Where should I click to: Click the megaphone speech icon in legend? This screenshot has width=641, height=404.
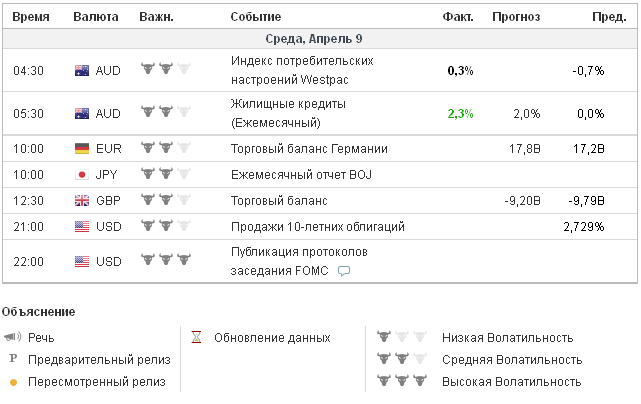pos(13,338)
